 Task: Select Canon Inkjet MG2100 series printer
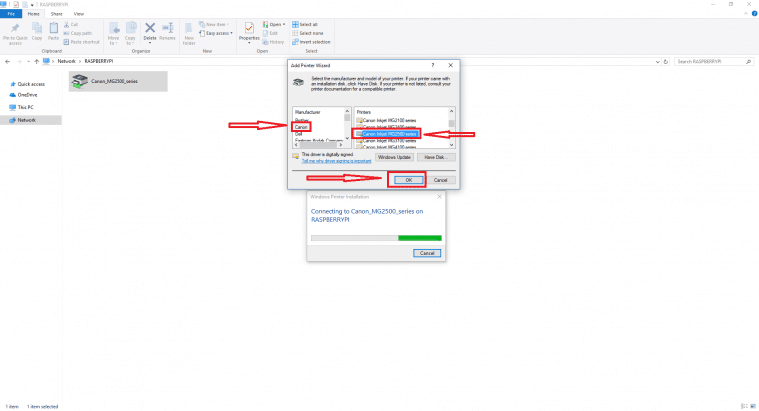pyautogui.click(x=386, y=121)
